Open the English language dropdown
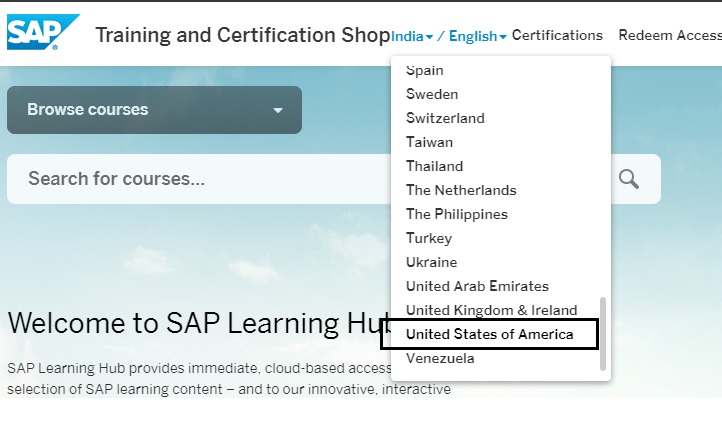Viewport: 722px width, 426px height. pos(477,36)
